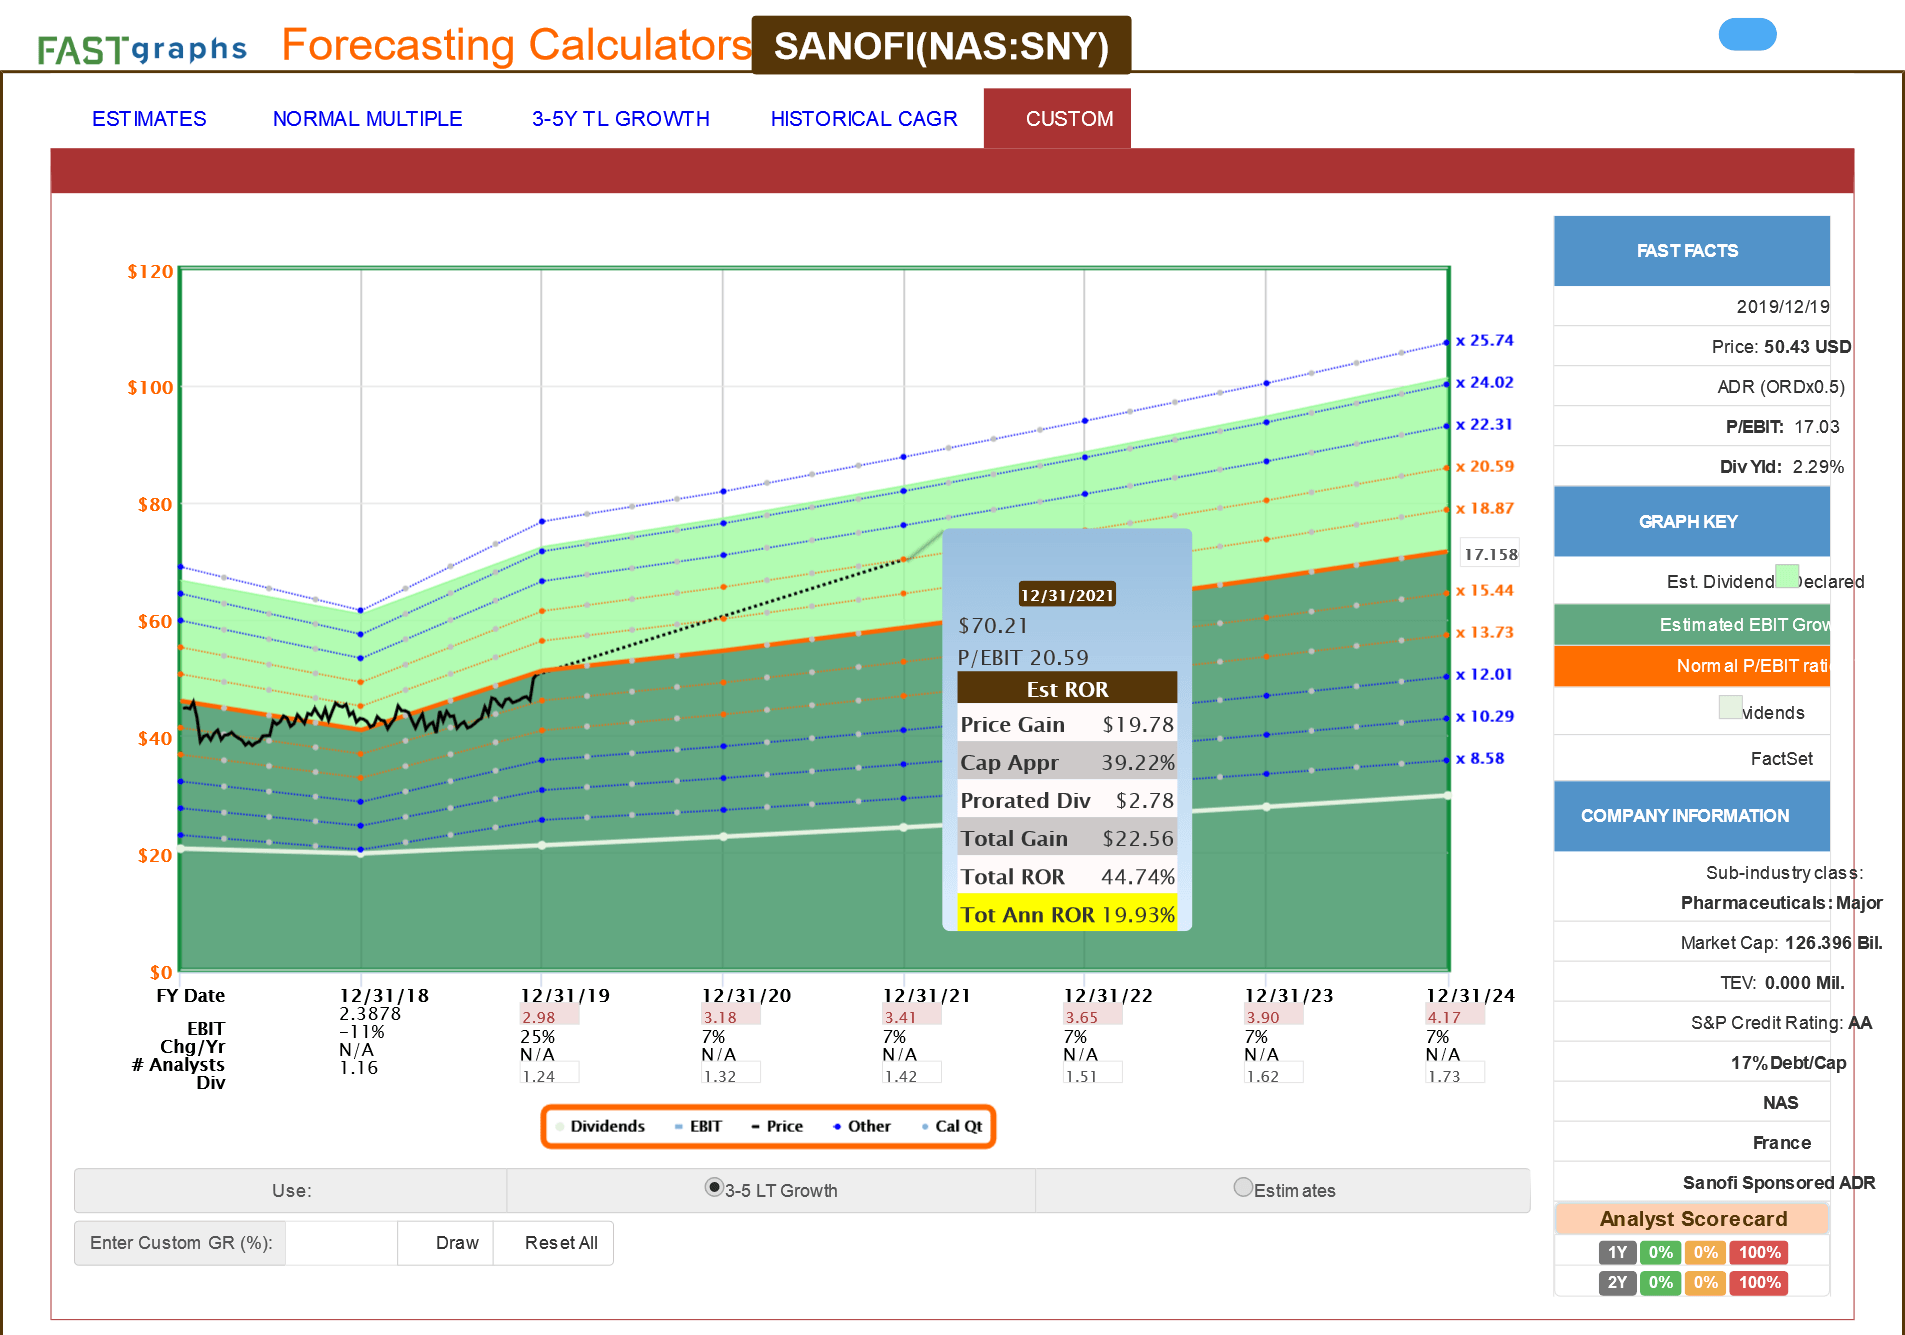Toggle EBIT series in chart legend
The image size is (1905, 1335).
pyautogui.click(x=698, y=1126)
